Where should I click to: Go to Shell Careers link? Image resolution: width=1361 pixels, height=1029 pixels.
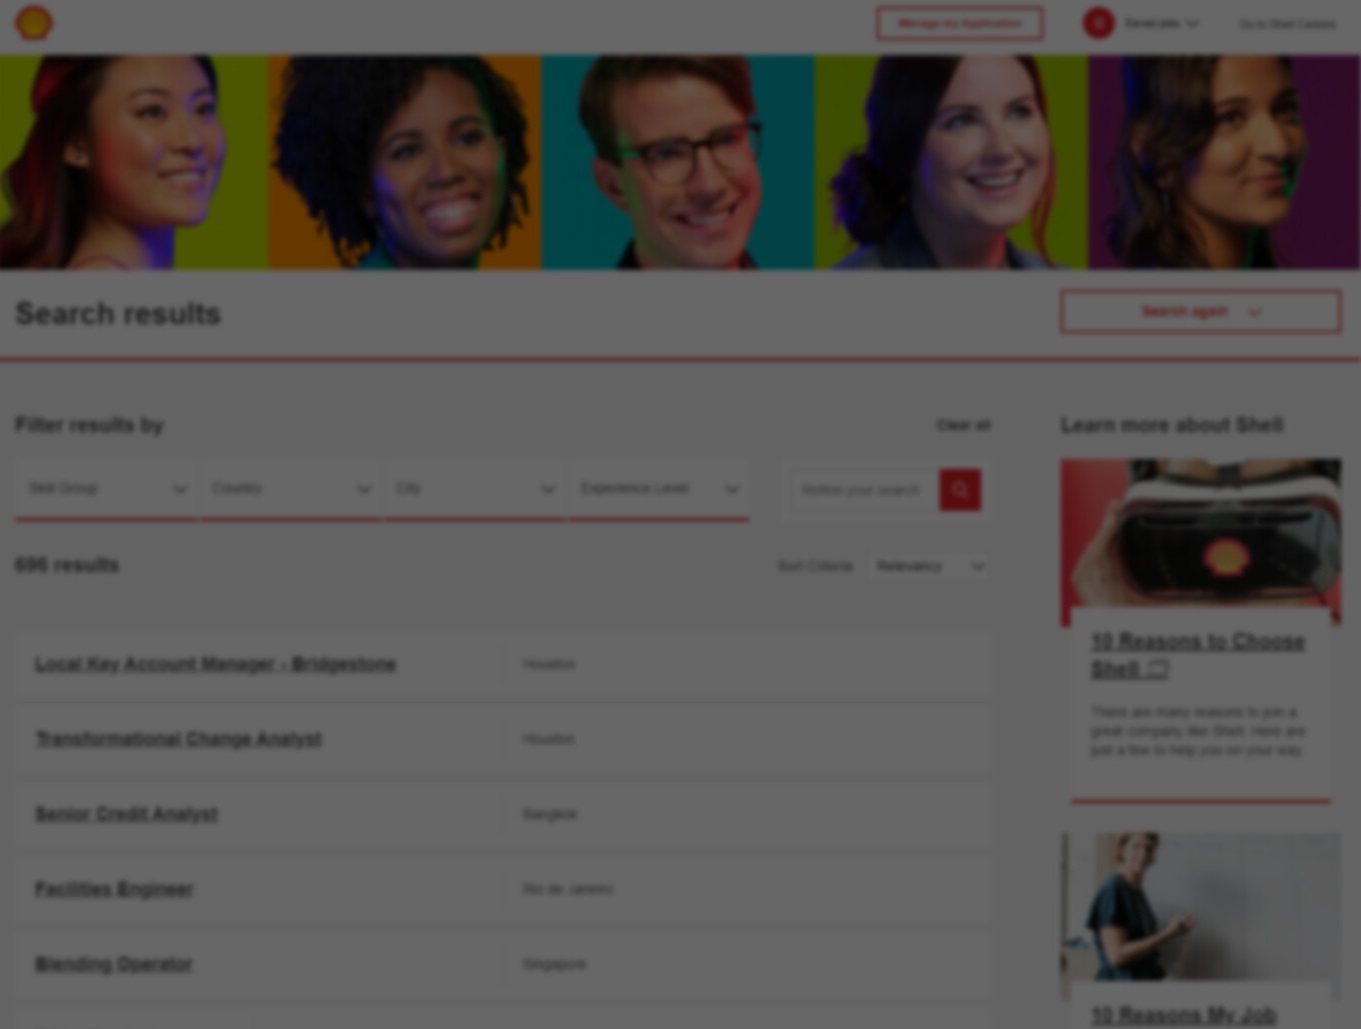[x=1286, y=24]
